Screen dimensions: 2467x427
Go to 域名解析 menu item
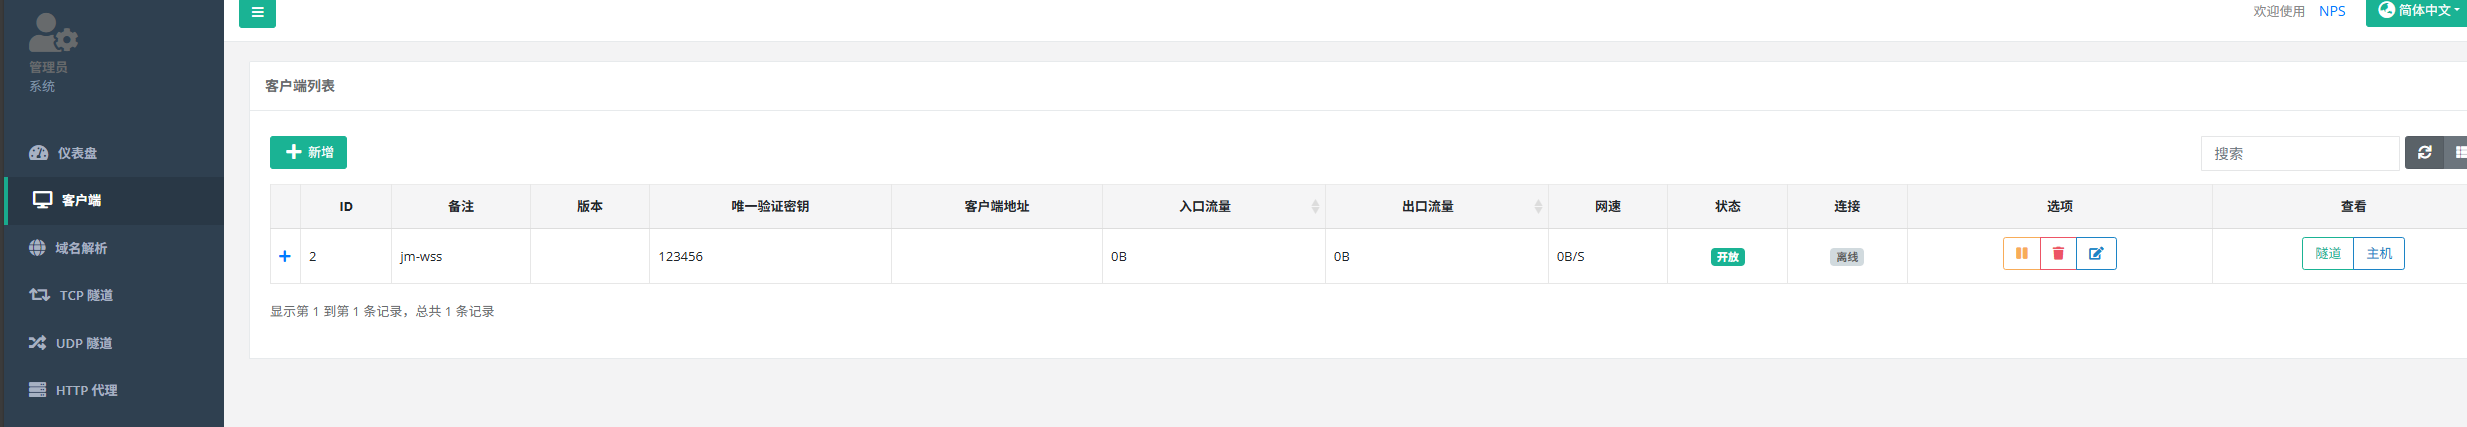click(x=80, y=248)
